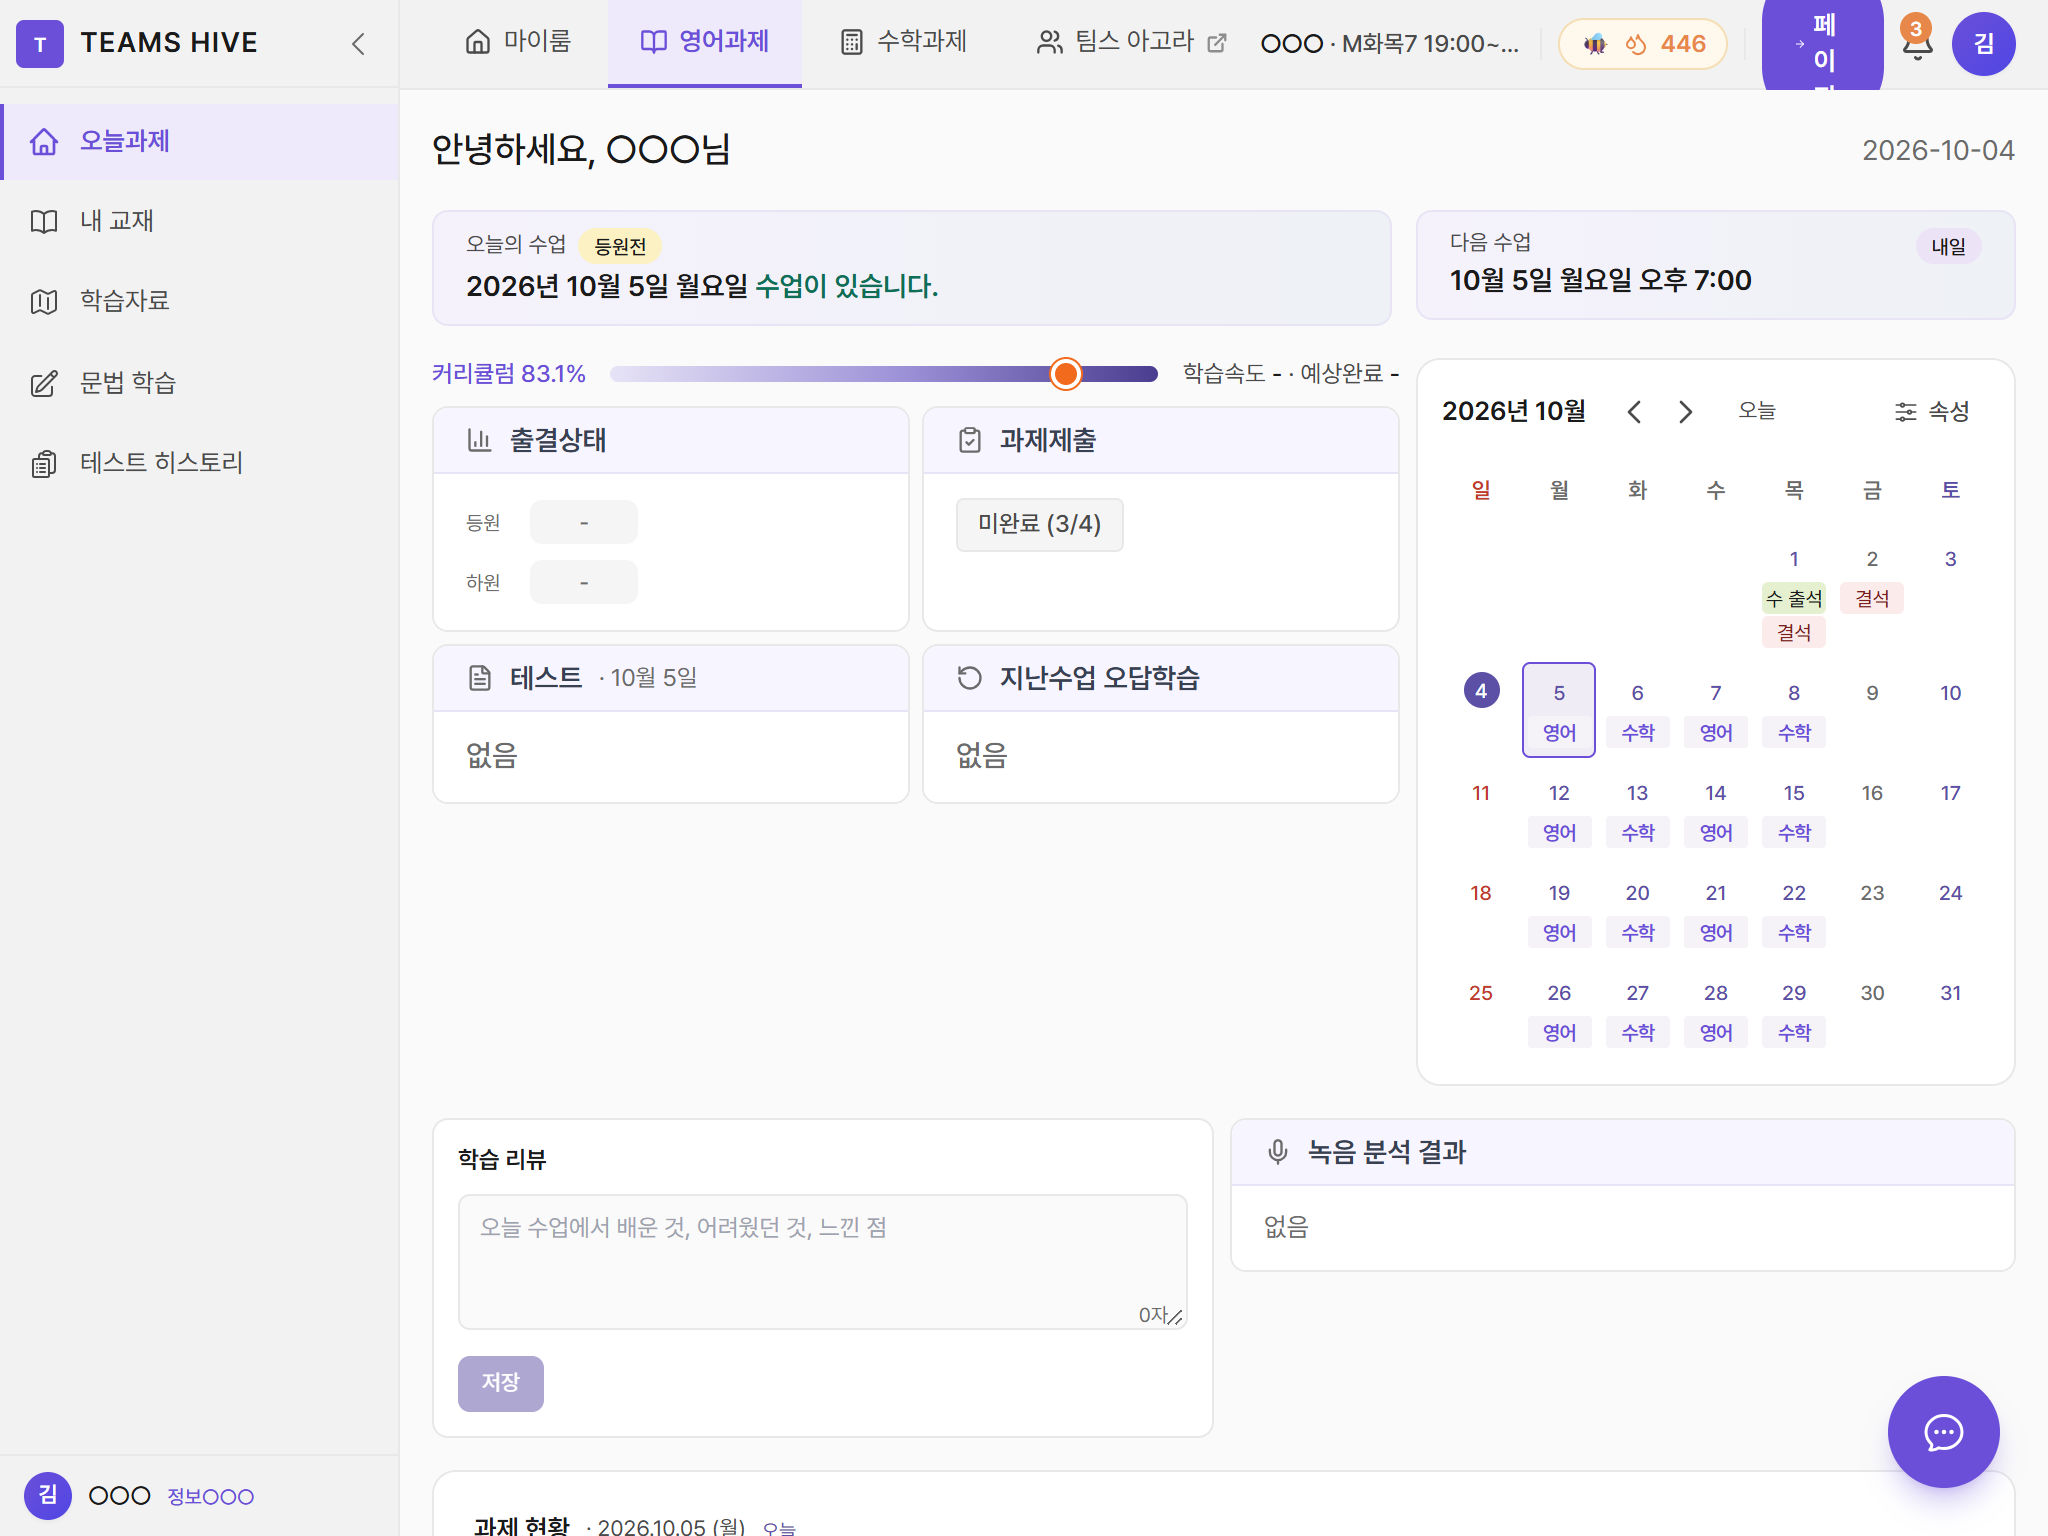
Task: Open 팀스 아고라 external link
Action: pyautogui.click(x=1132, y=42)
